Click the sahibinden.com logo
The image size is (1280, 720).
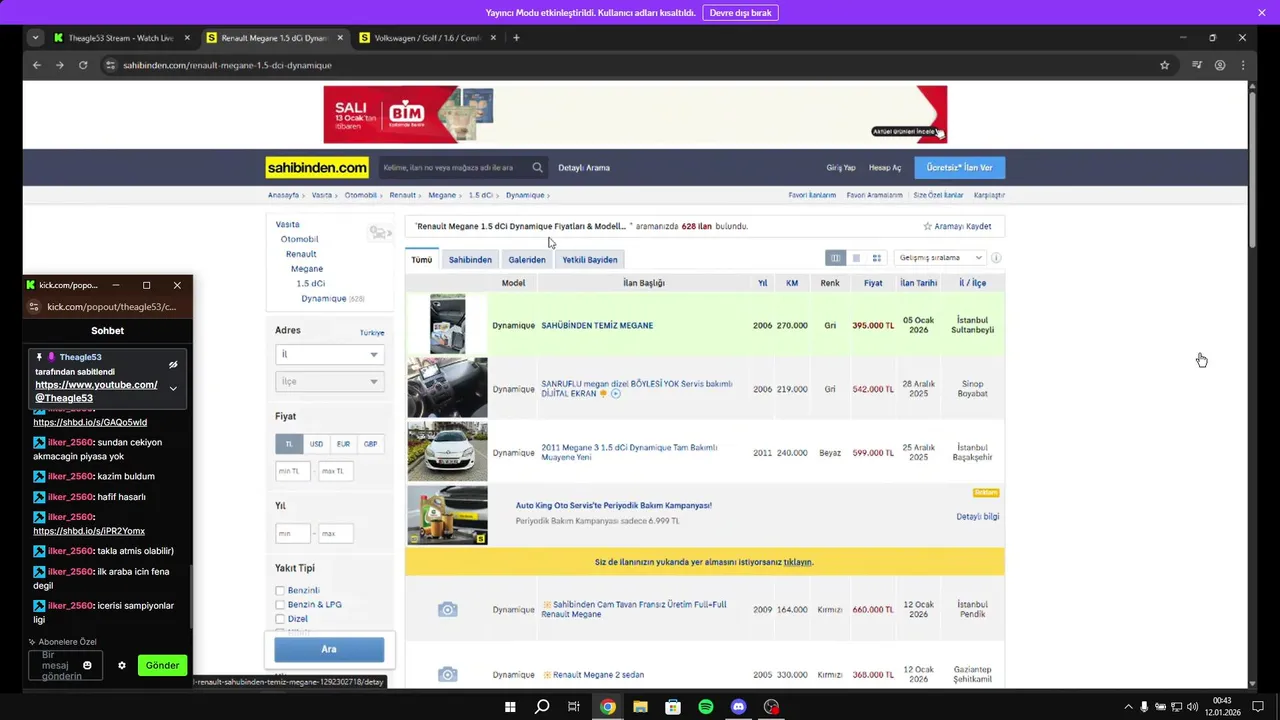click(x=317, y=168)
